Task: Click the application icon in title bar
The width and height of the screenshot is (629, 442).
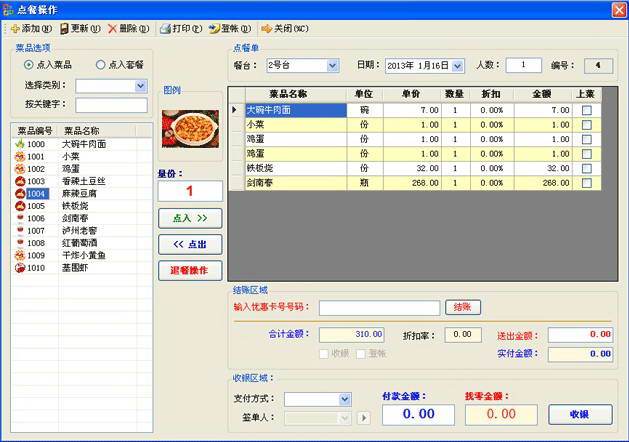Action: click(x=8, y=10)
